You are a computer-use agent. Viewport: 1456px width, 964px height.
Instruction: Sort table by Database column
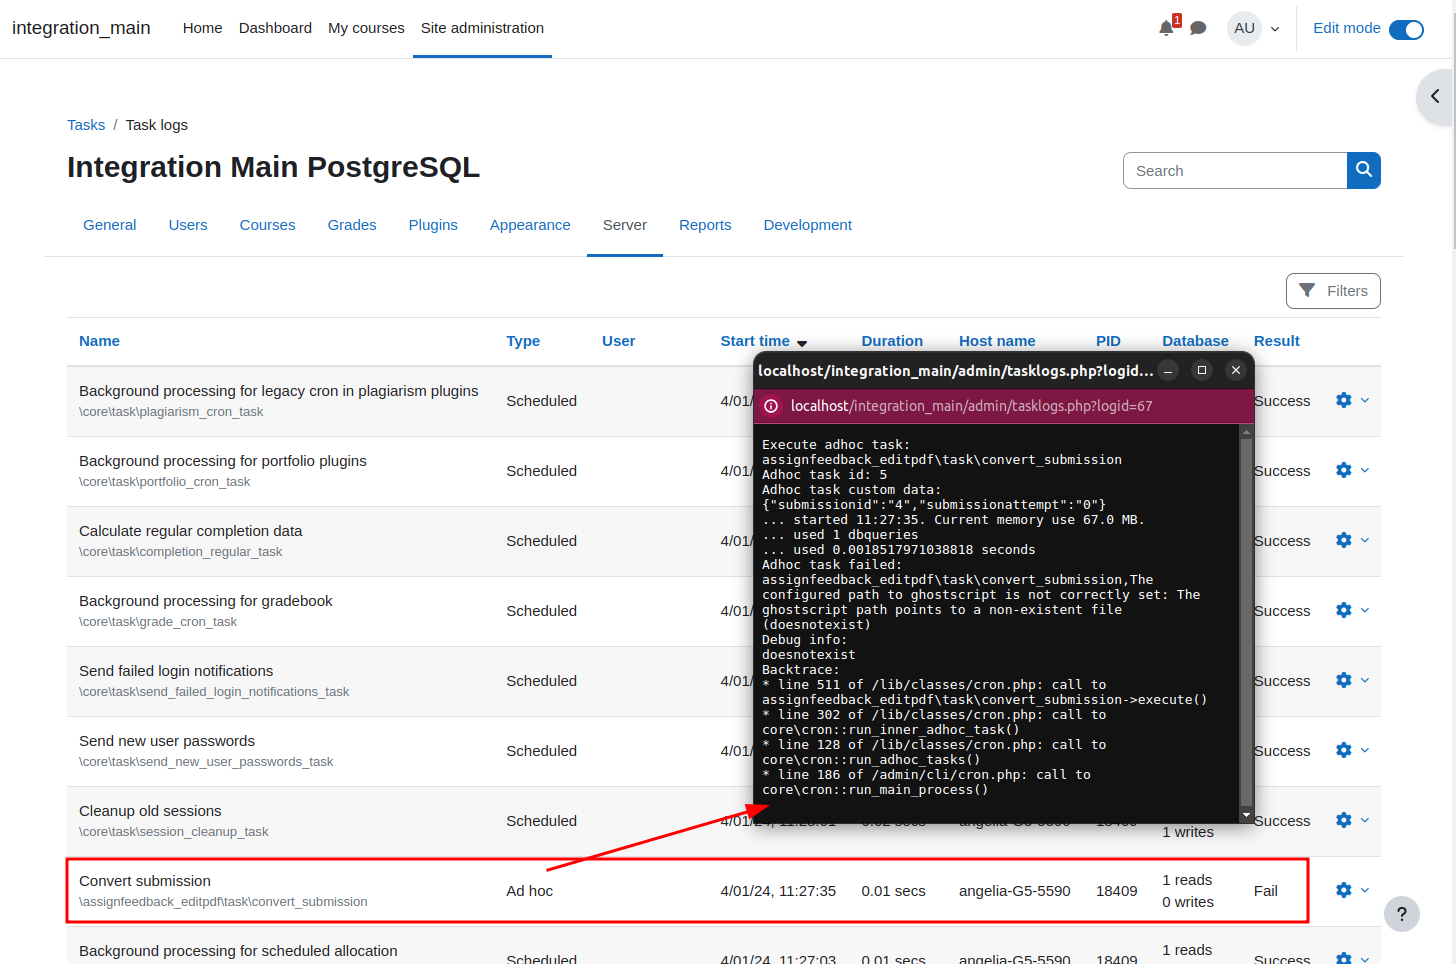point(1195,341)
